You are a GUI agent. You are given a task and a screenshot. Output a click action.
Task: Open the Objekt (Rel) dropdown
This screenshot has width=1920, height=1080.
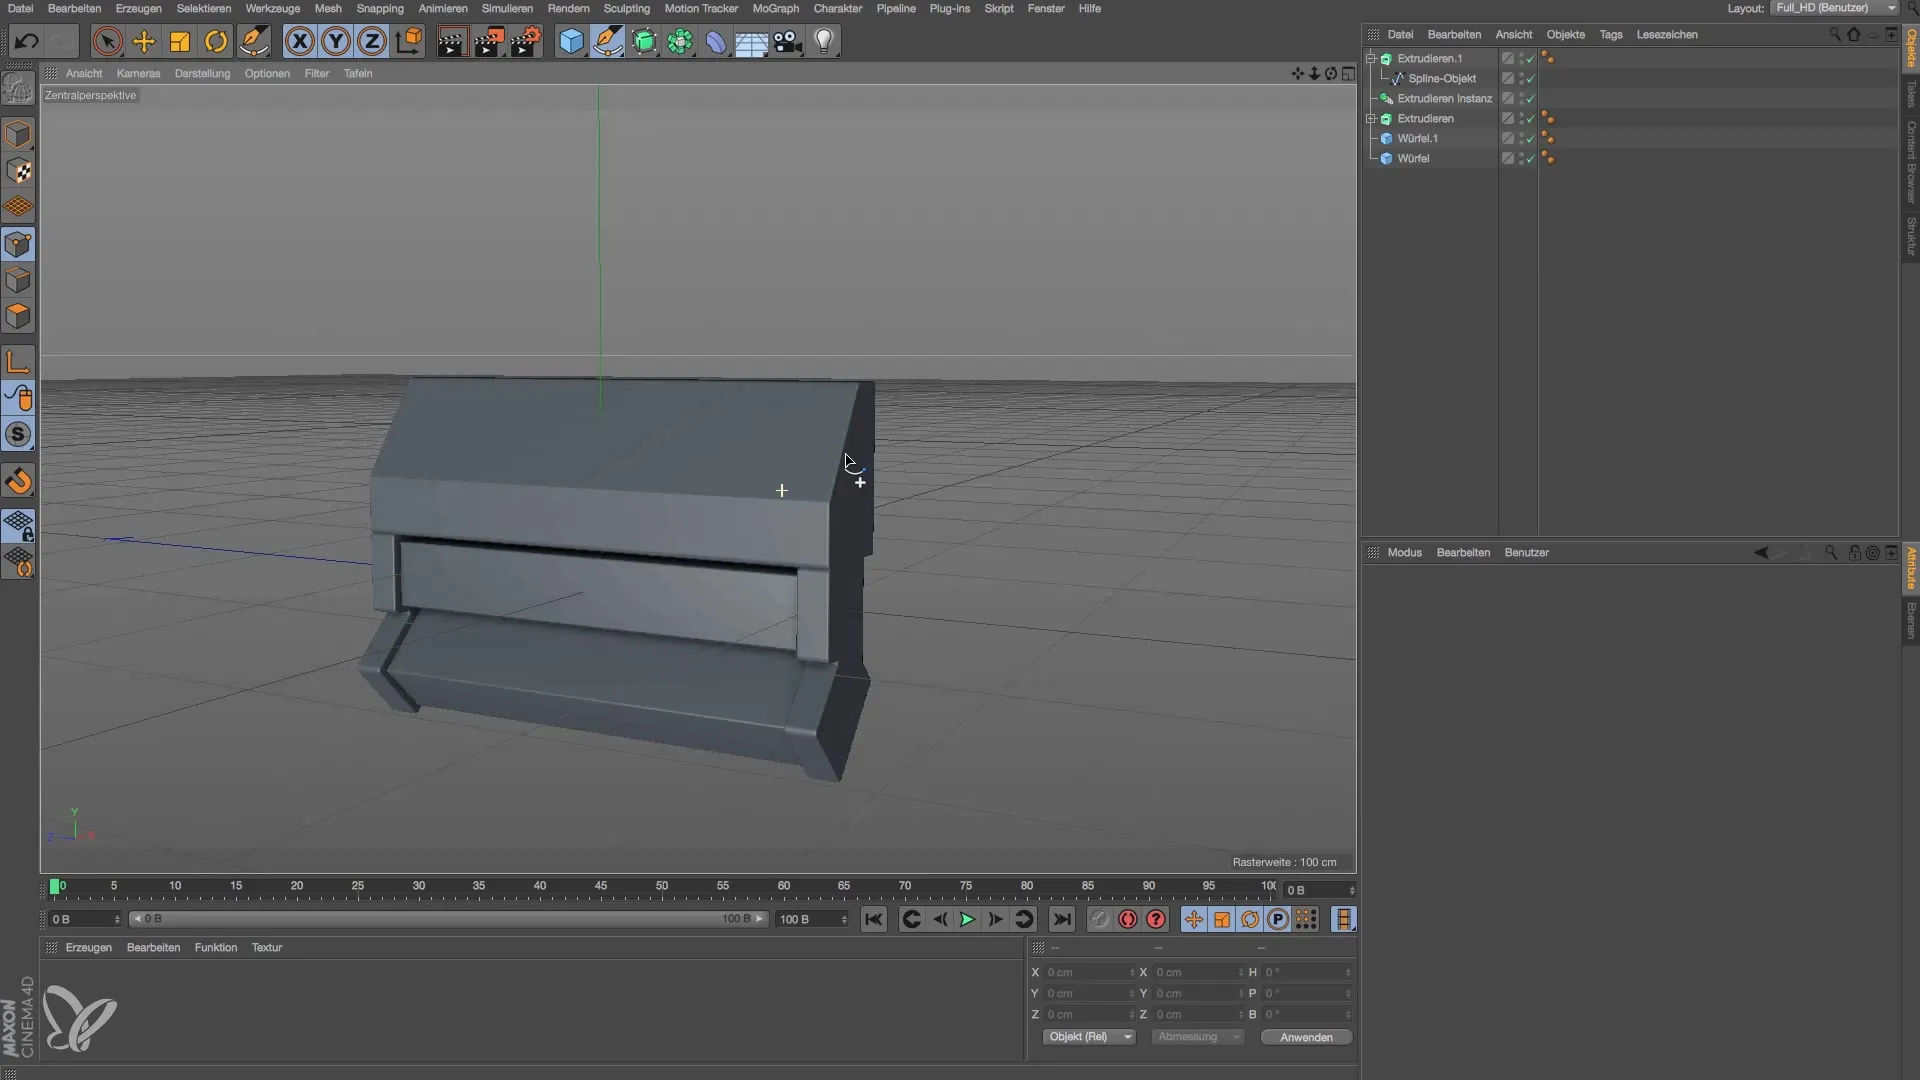pos(1088,1037)
